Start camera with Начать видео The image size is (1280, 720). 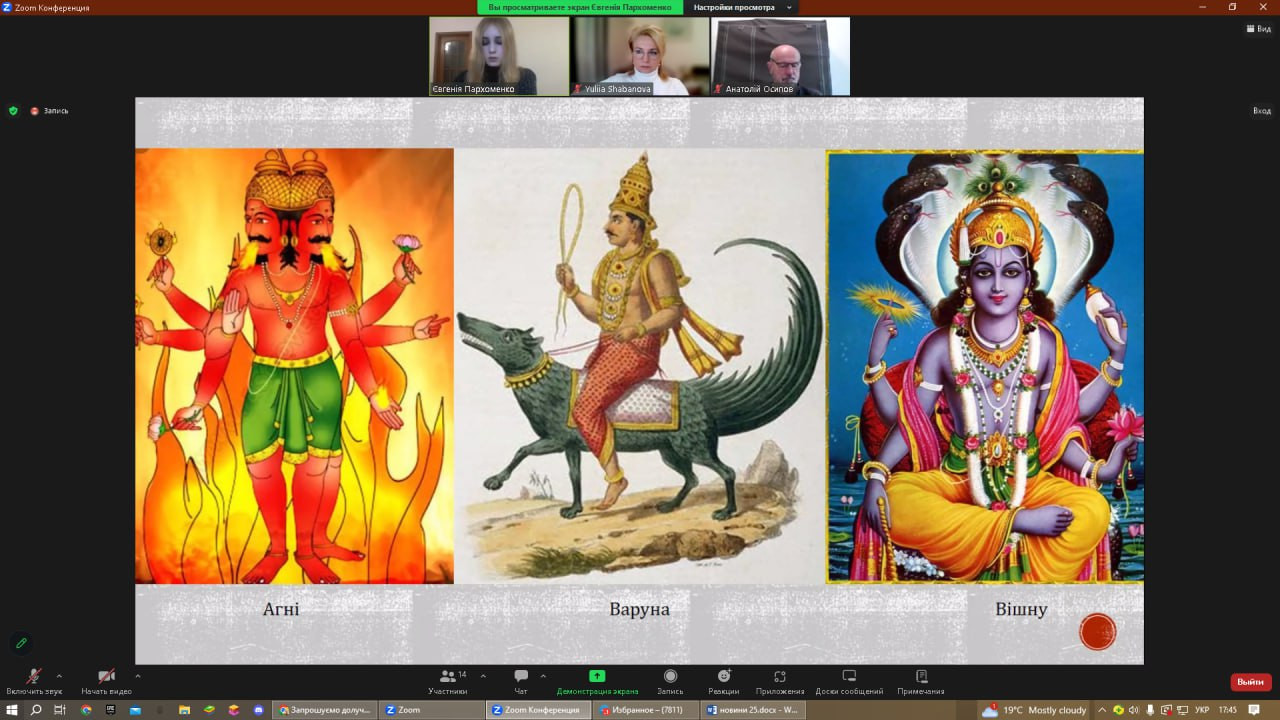click(106, 681)
